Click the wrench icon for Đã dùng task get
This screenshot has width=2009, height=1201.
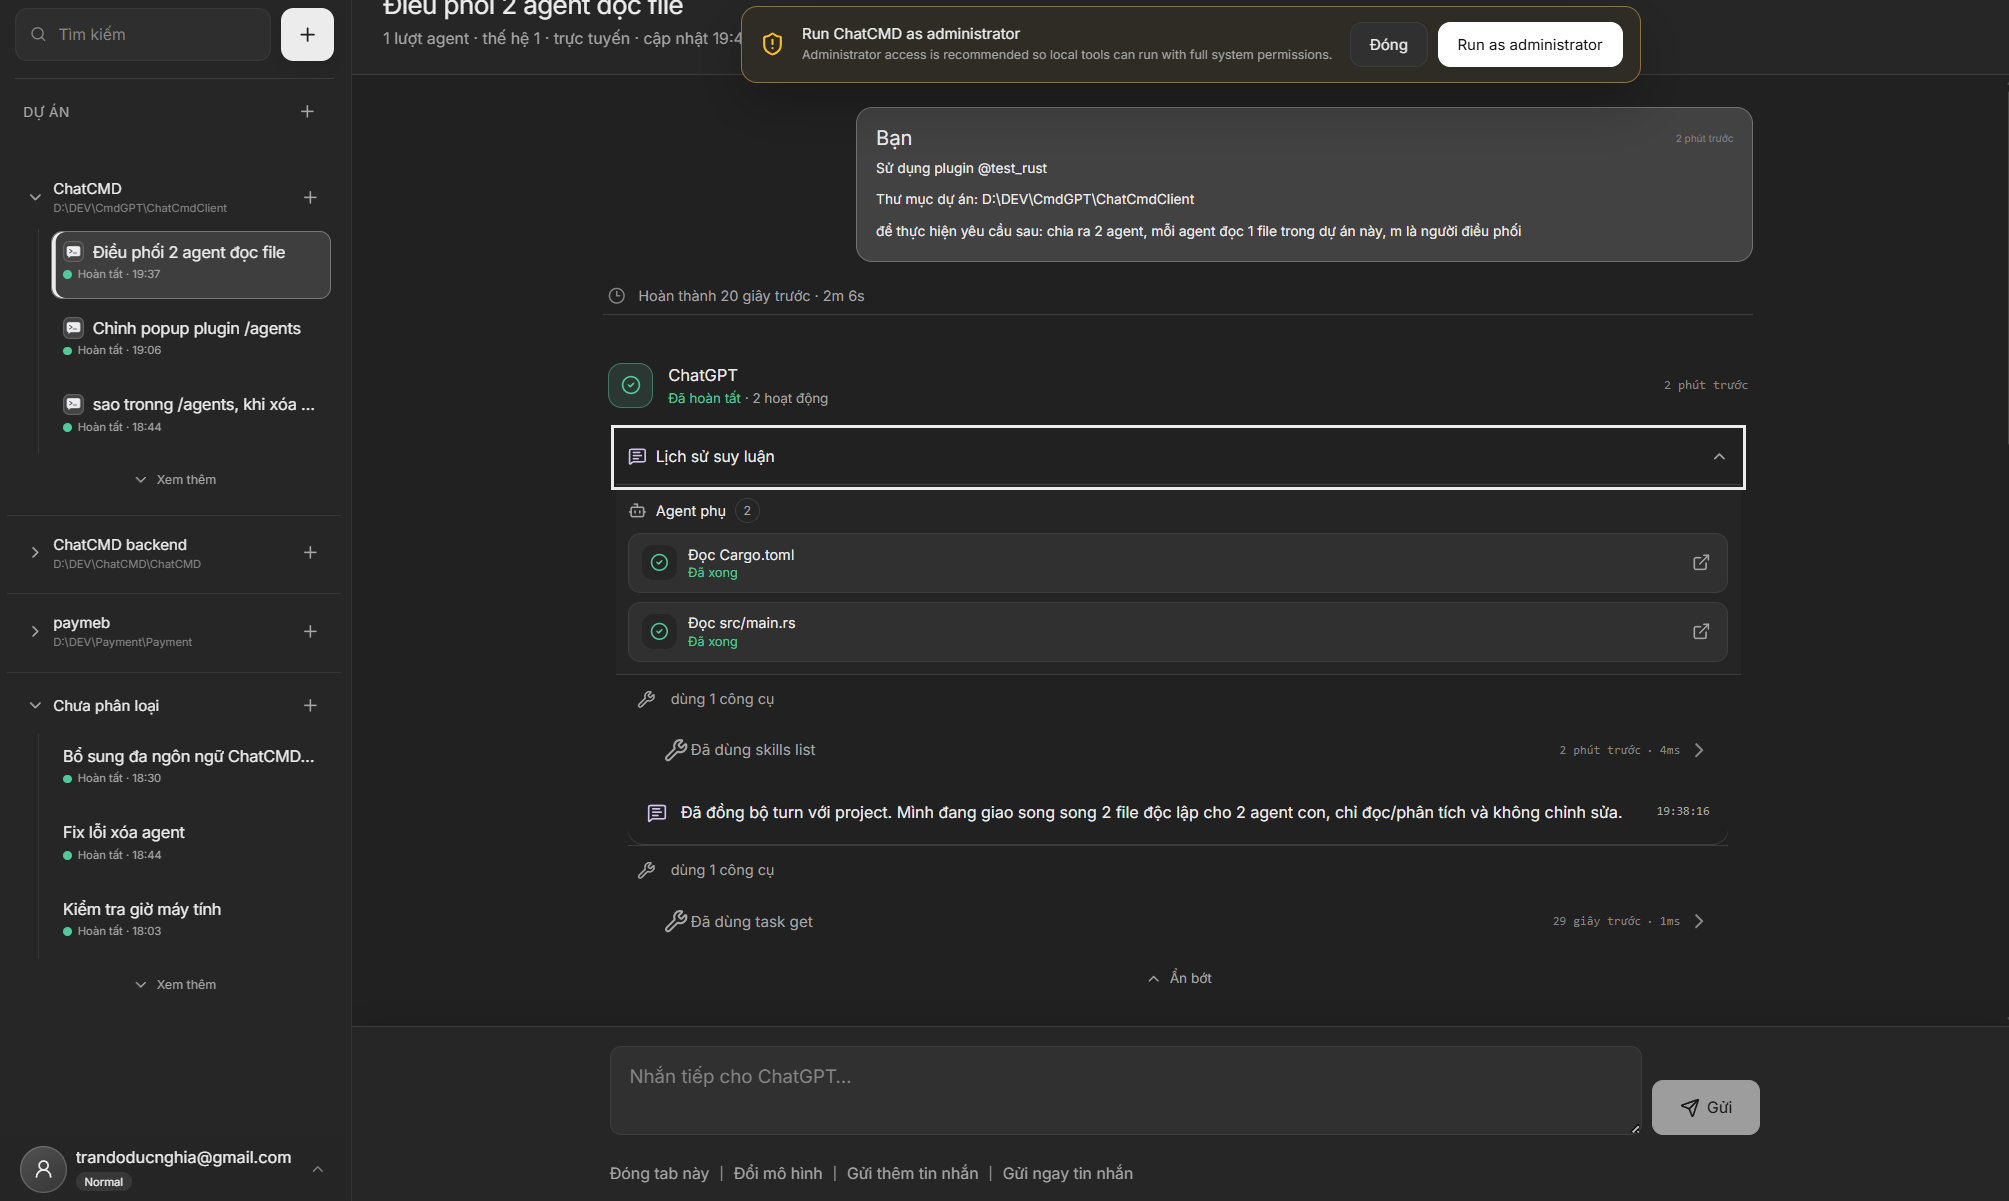(676, 921)
